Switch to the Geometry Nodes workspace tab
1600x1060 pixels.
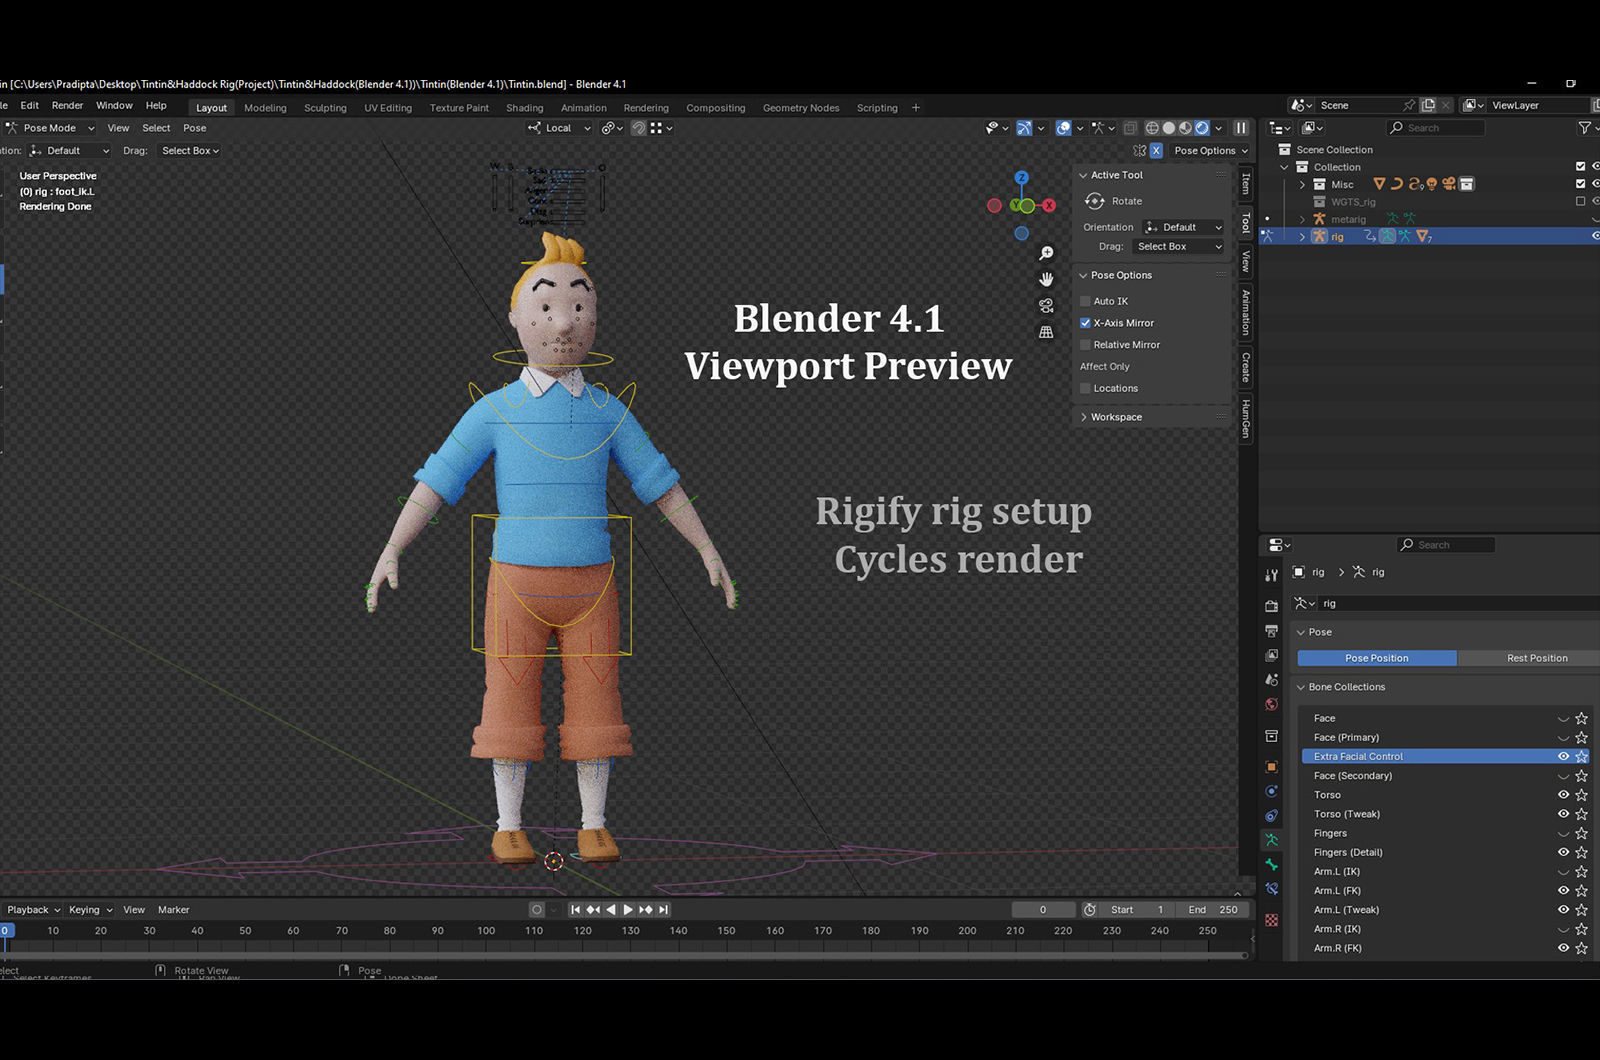801,108
